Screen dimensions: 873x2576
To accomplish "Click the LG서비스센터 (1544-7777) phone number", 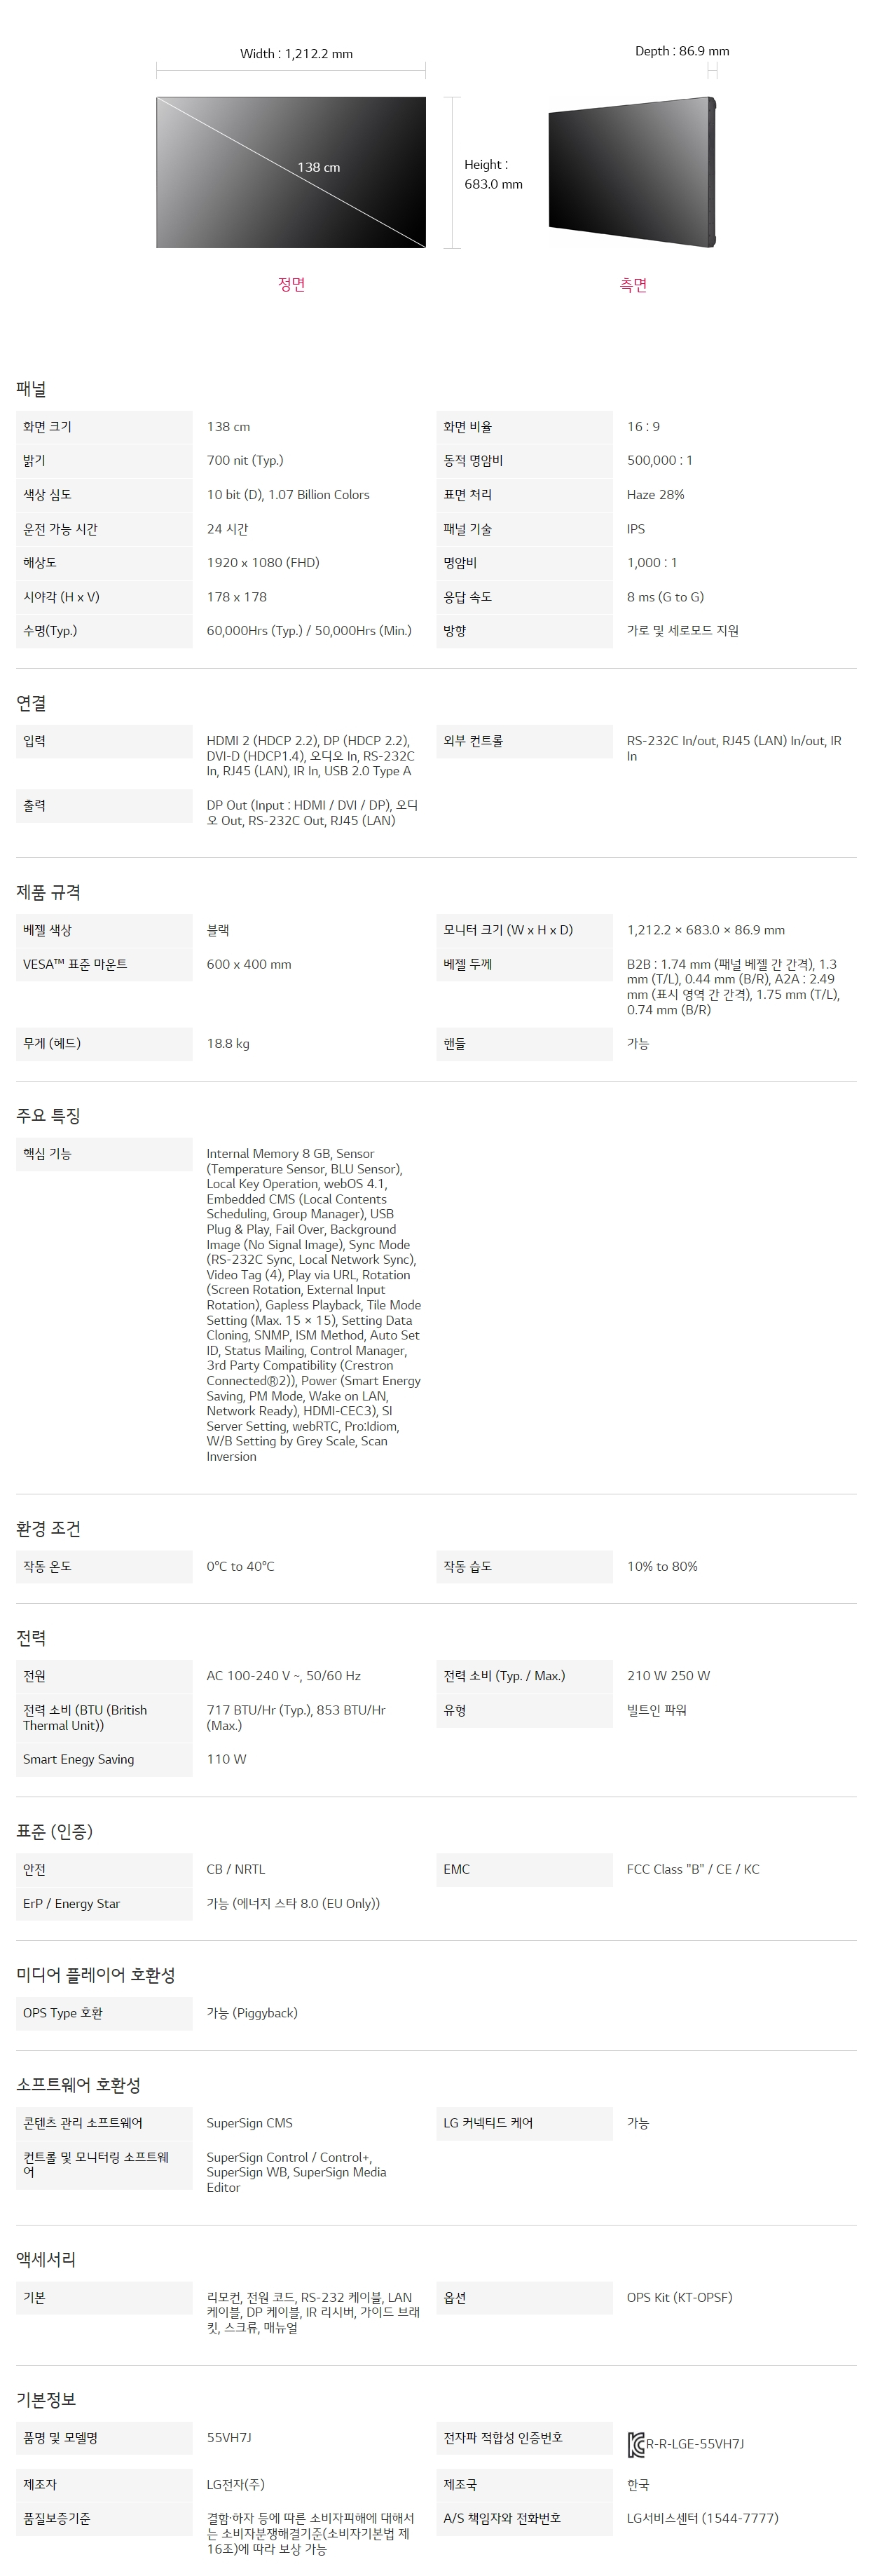I will click(x=702, y=2518).
